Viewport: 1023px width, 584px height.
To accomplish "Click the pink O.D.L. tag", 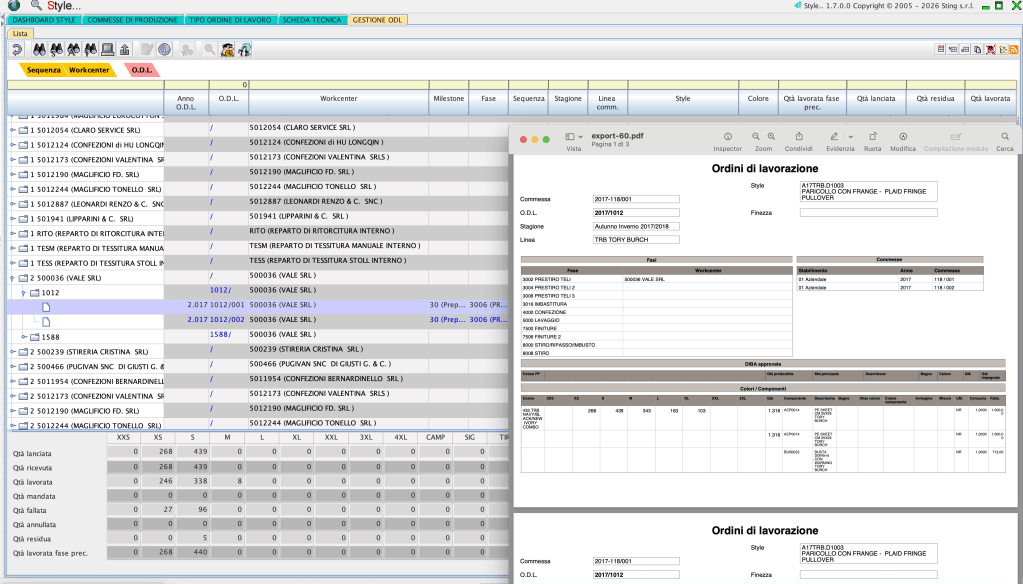I will pos(141,70).
